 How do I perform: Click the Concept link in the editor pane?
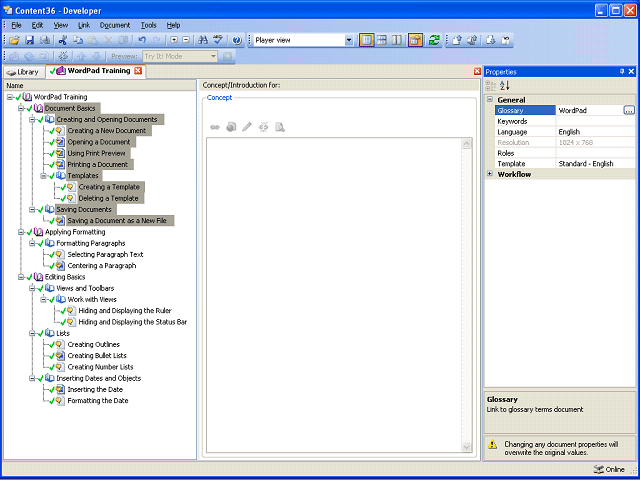tap(219, 98)
